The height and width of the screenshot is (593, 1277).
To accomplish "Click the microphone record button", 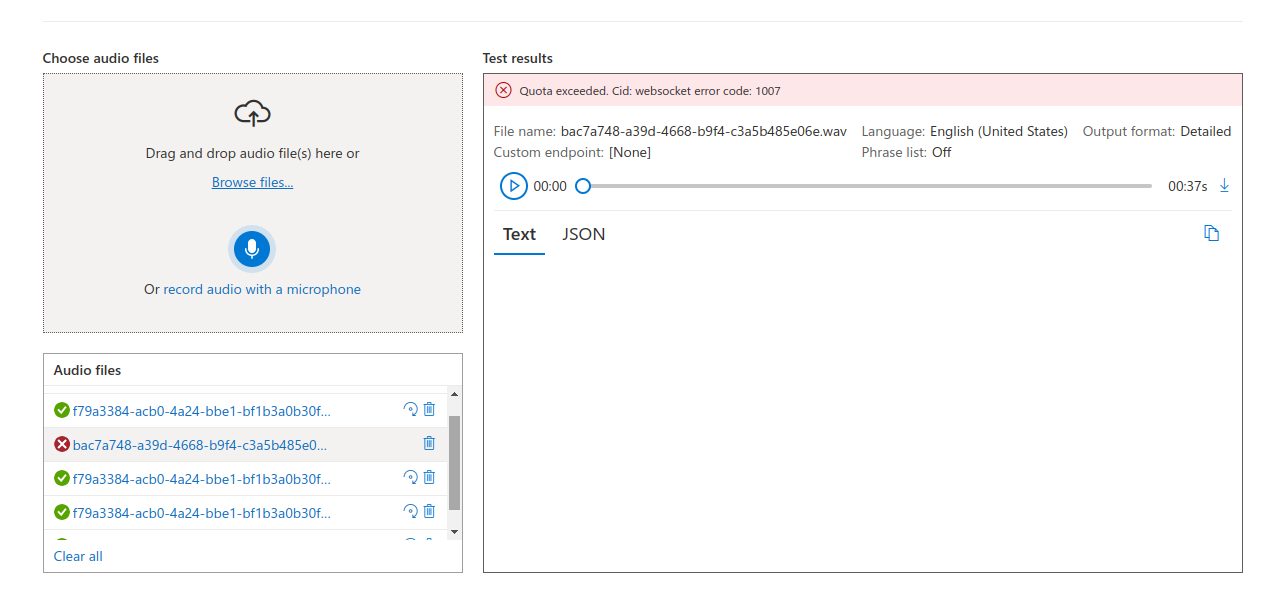I will coord(252,249).
